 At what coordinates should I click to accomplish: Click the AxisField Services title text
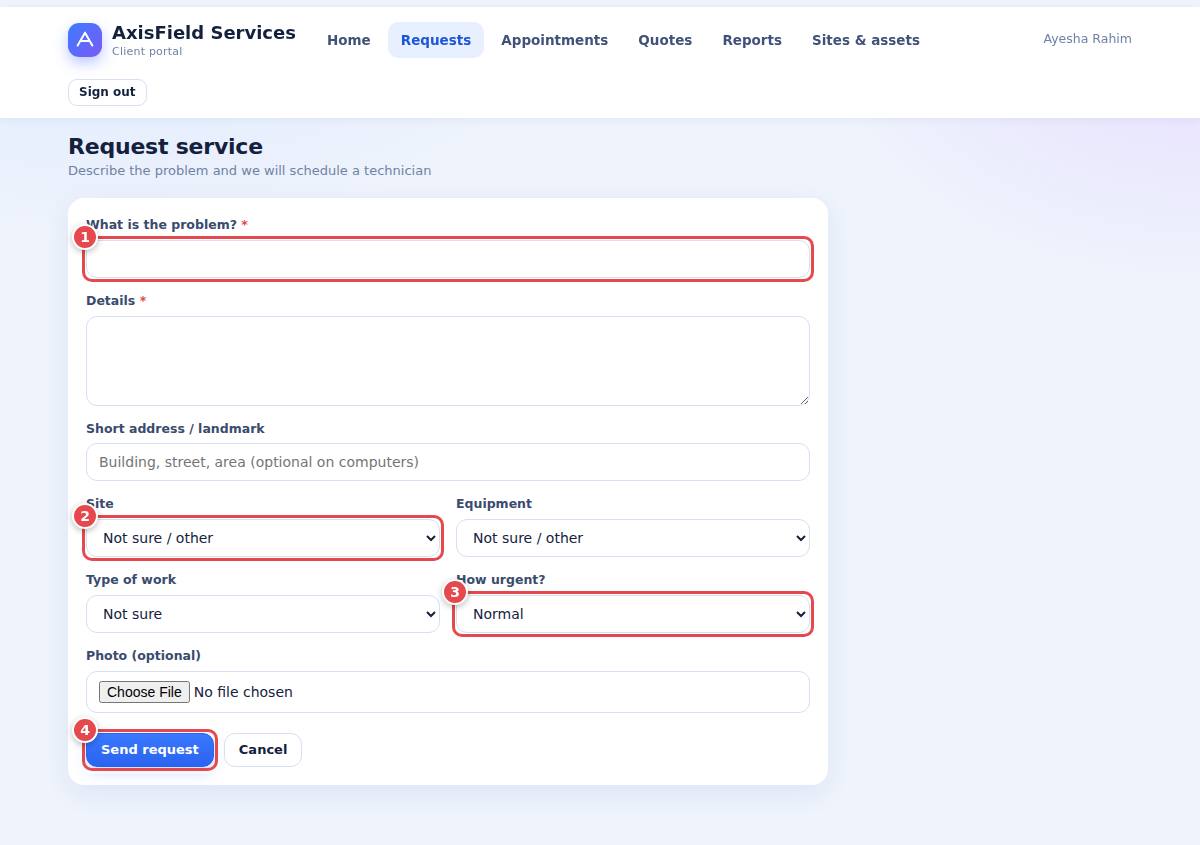point(204,33)
